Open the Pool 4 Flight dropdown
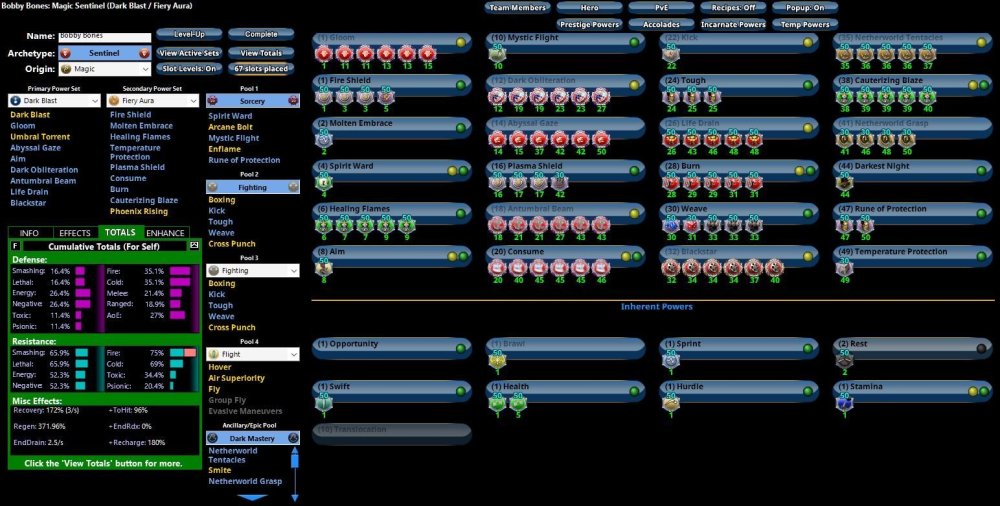The width and height of the screenshot is (1000, 506). click(252, 354)
